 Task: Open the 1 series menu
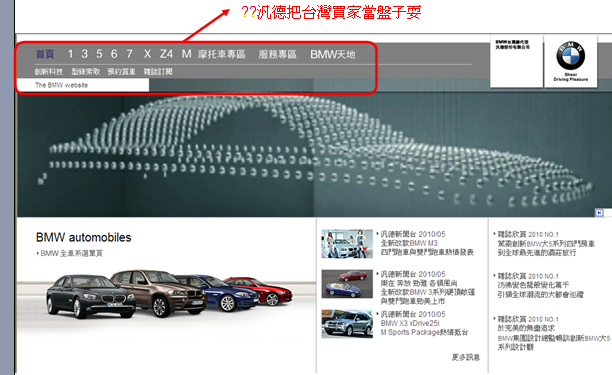(x=70, y=54)
